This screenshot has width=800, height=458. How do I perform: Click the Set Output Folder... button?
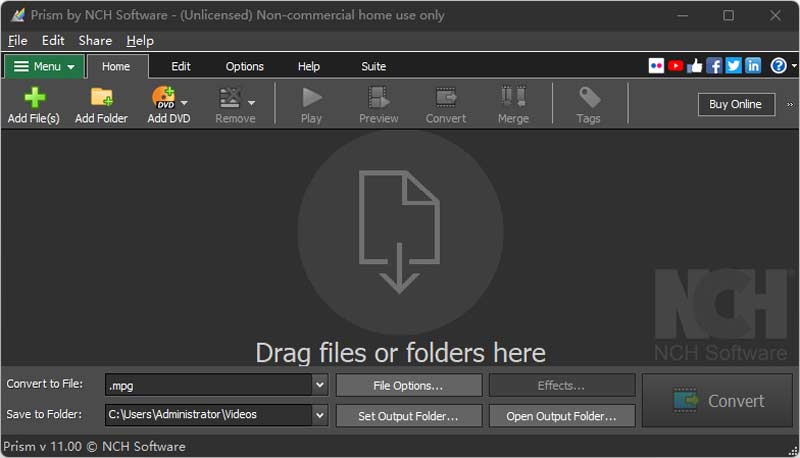click(409, 416)
